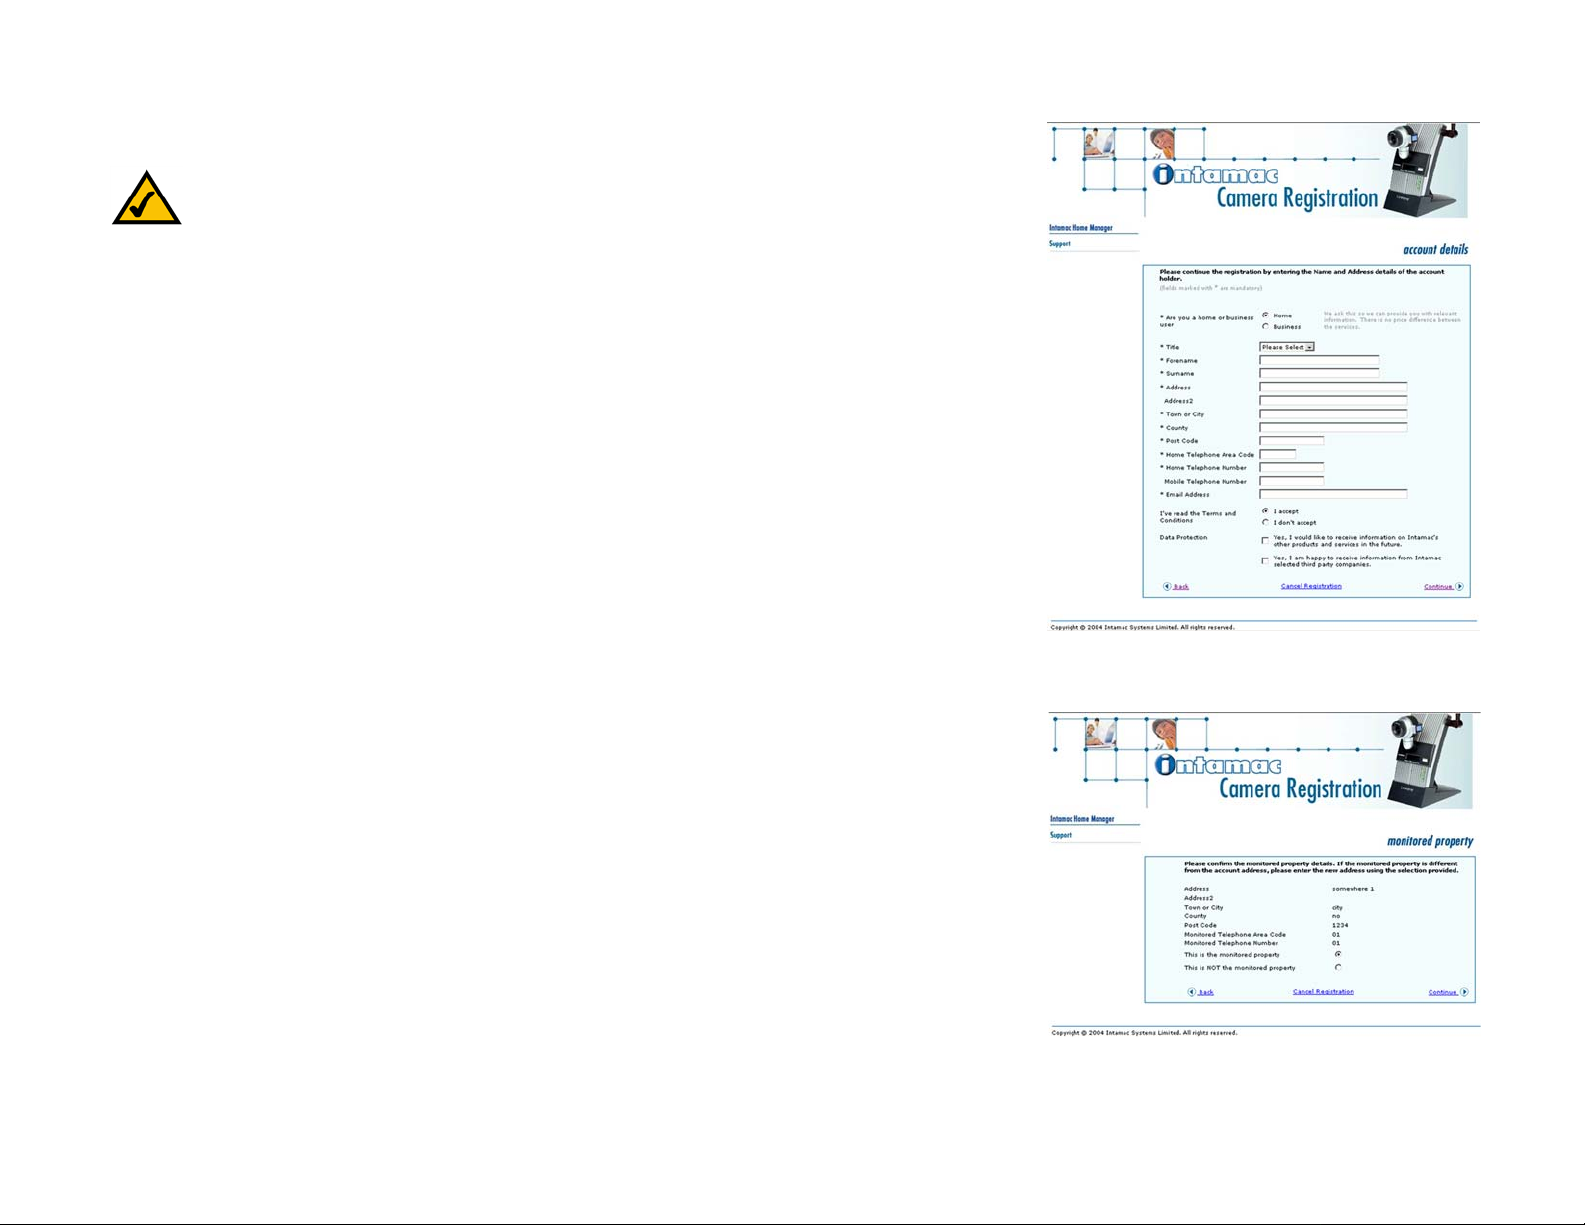Open Intamac Home Manager in account details sidebar
1585x1225 pixels.
click(1081, 228)
